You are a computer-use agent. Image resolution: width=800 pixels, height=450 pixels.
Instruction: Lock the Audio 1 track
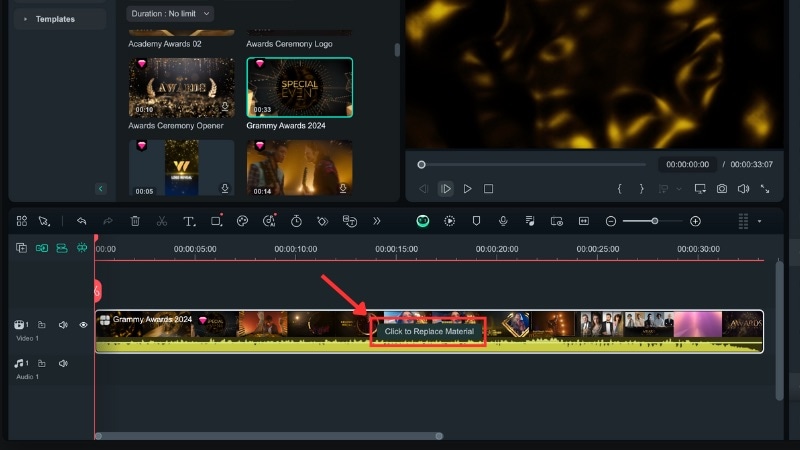pos(42,363)
